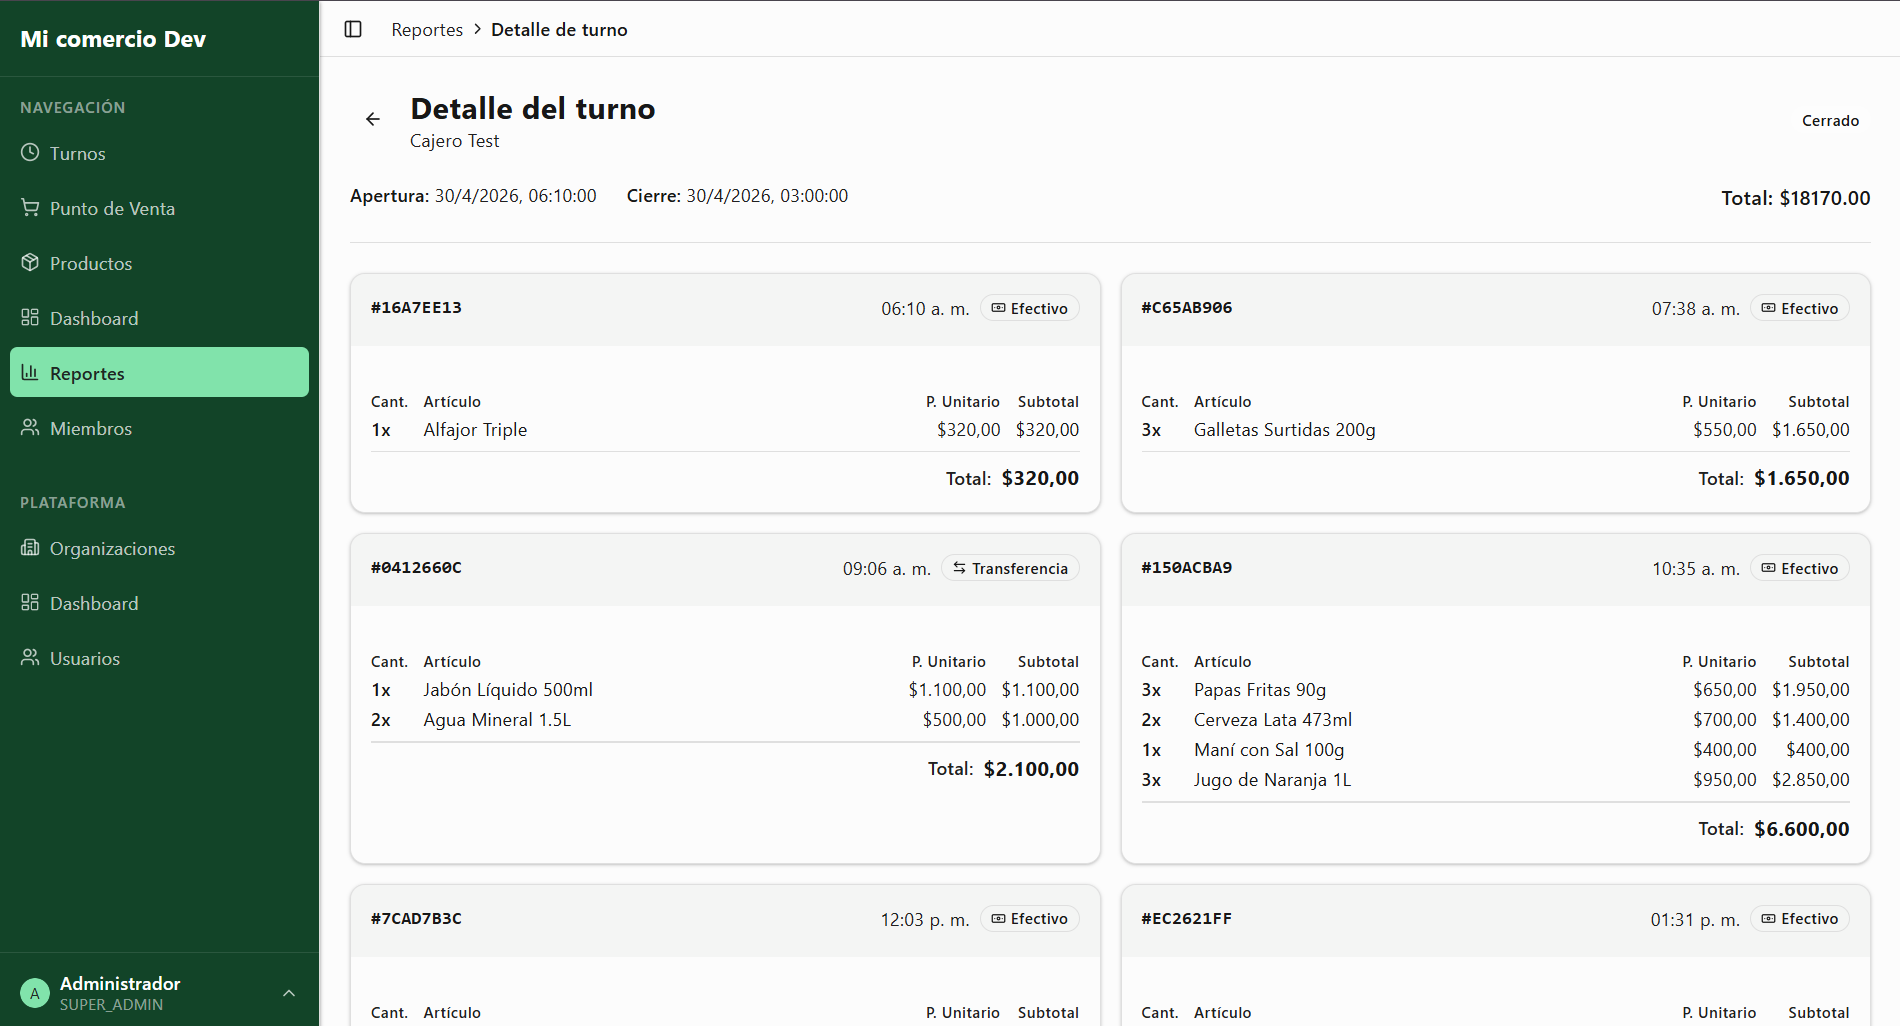Image resolution: width=1900 pixels, height=1026 pixels.
Task: Click the Mi comercio Dev title
Action: point(113,39)
